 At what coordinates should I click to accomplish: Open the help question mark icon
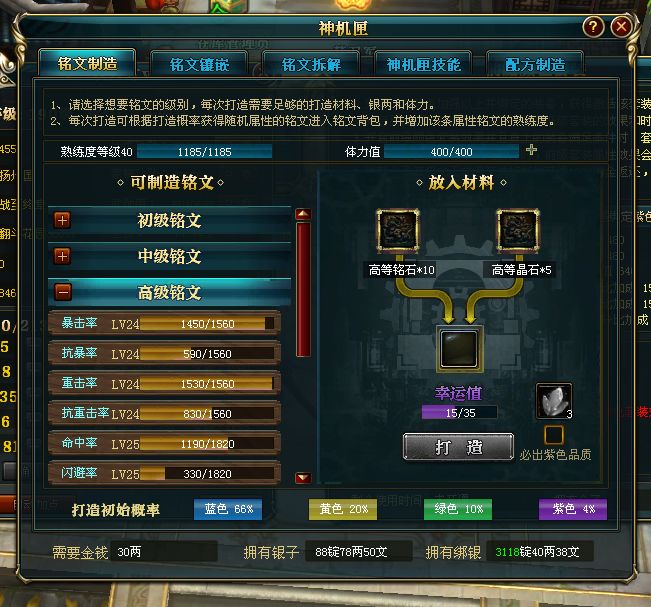pyautogui.click(x=593, y=27)
